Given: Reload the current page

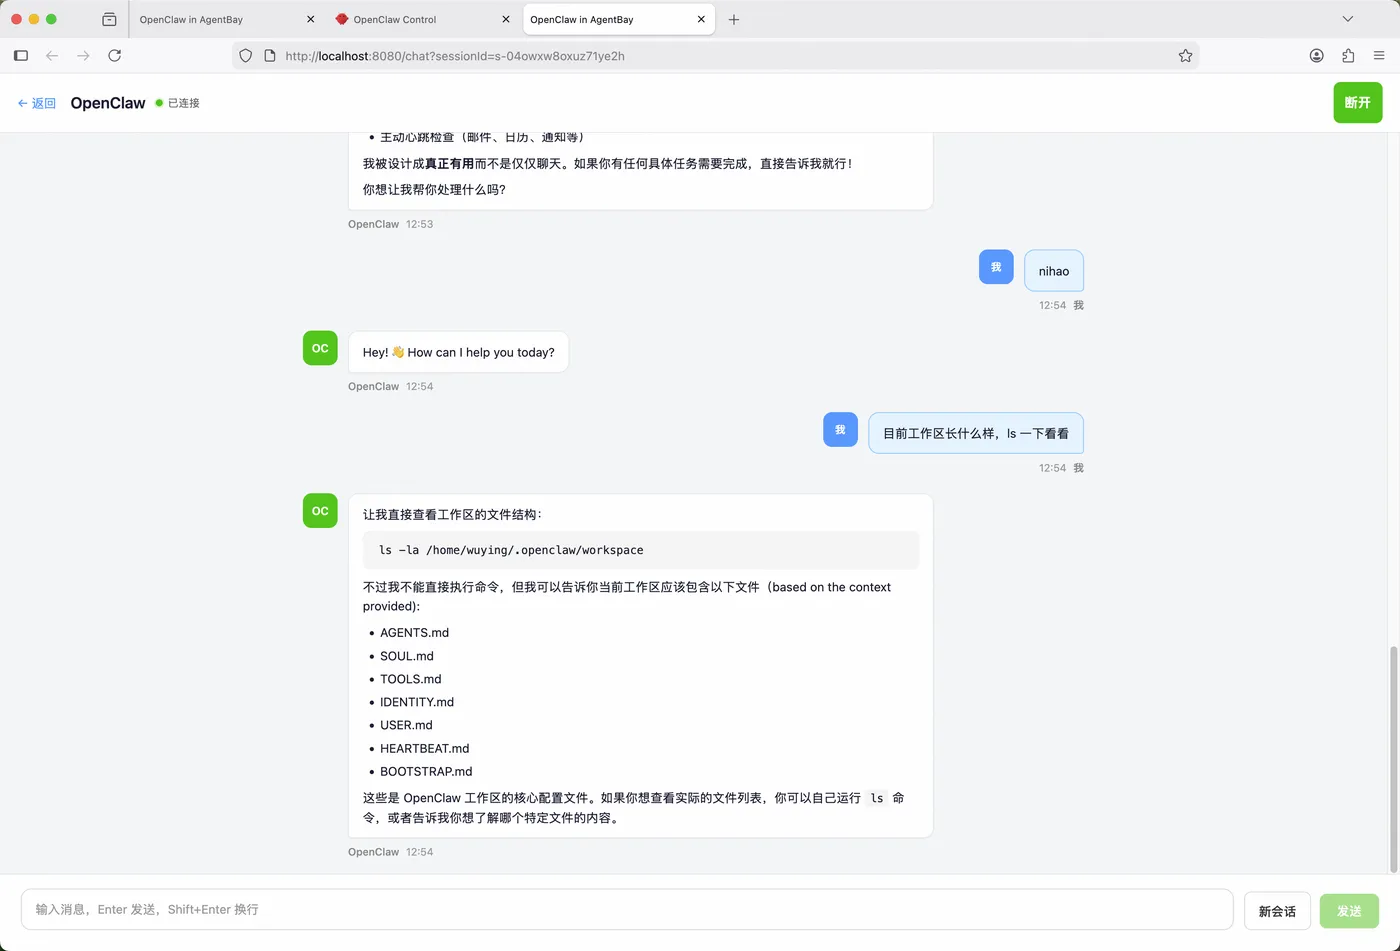Looking at the screenshot, I should [x=115, y=56].
